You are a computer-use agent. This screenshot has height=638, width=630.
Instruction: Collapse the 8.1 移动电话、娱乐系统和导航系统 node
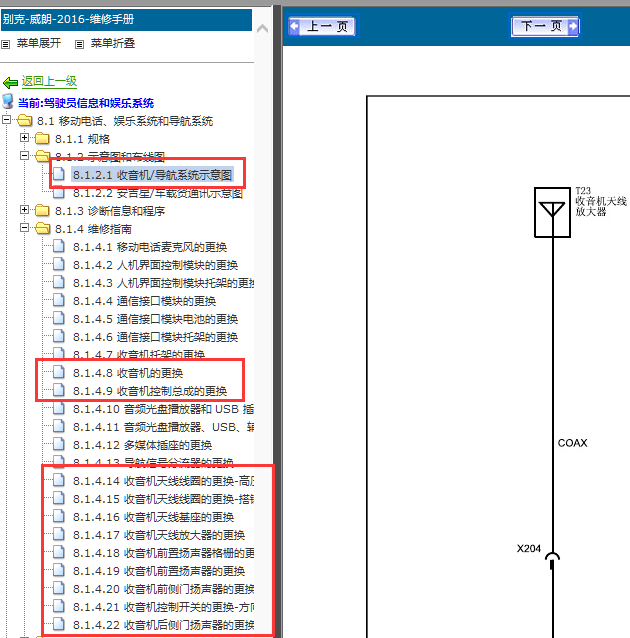pos(6,120)
